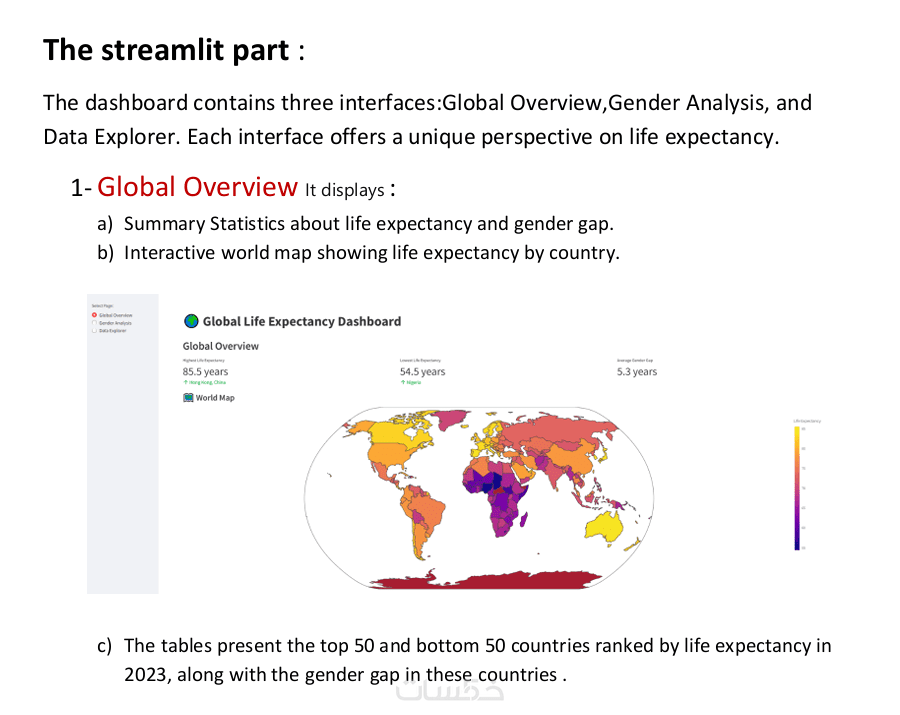
Task: Click the Arabic watermark logo at bottom
Action: [x=449, y=689]
